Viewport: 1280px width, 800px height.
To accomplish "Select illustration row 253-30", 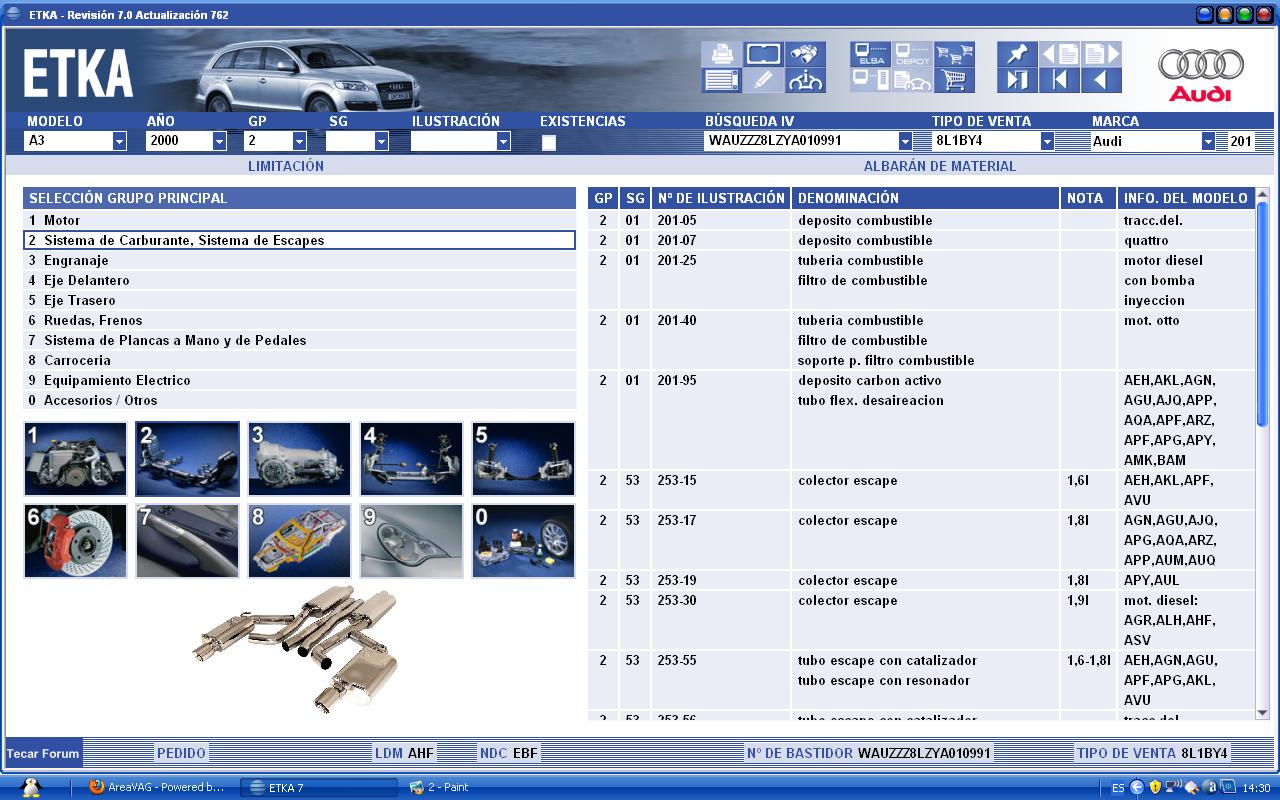I will click(921, 620).
